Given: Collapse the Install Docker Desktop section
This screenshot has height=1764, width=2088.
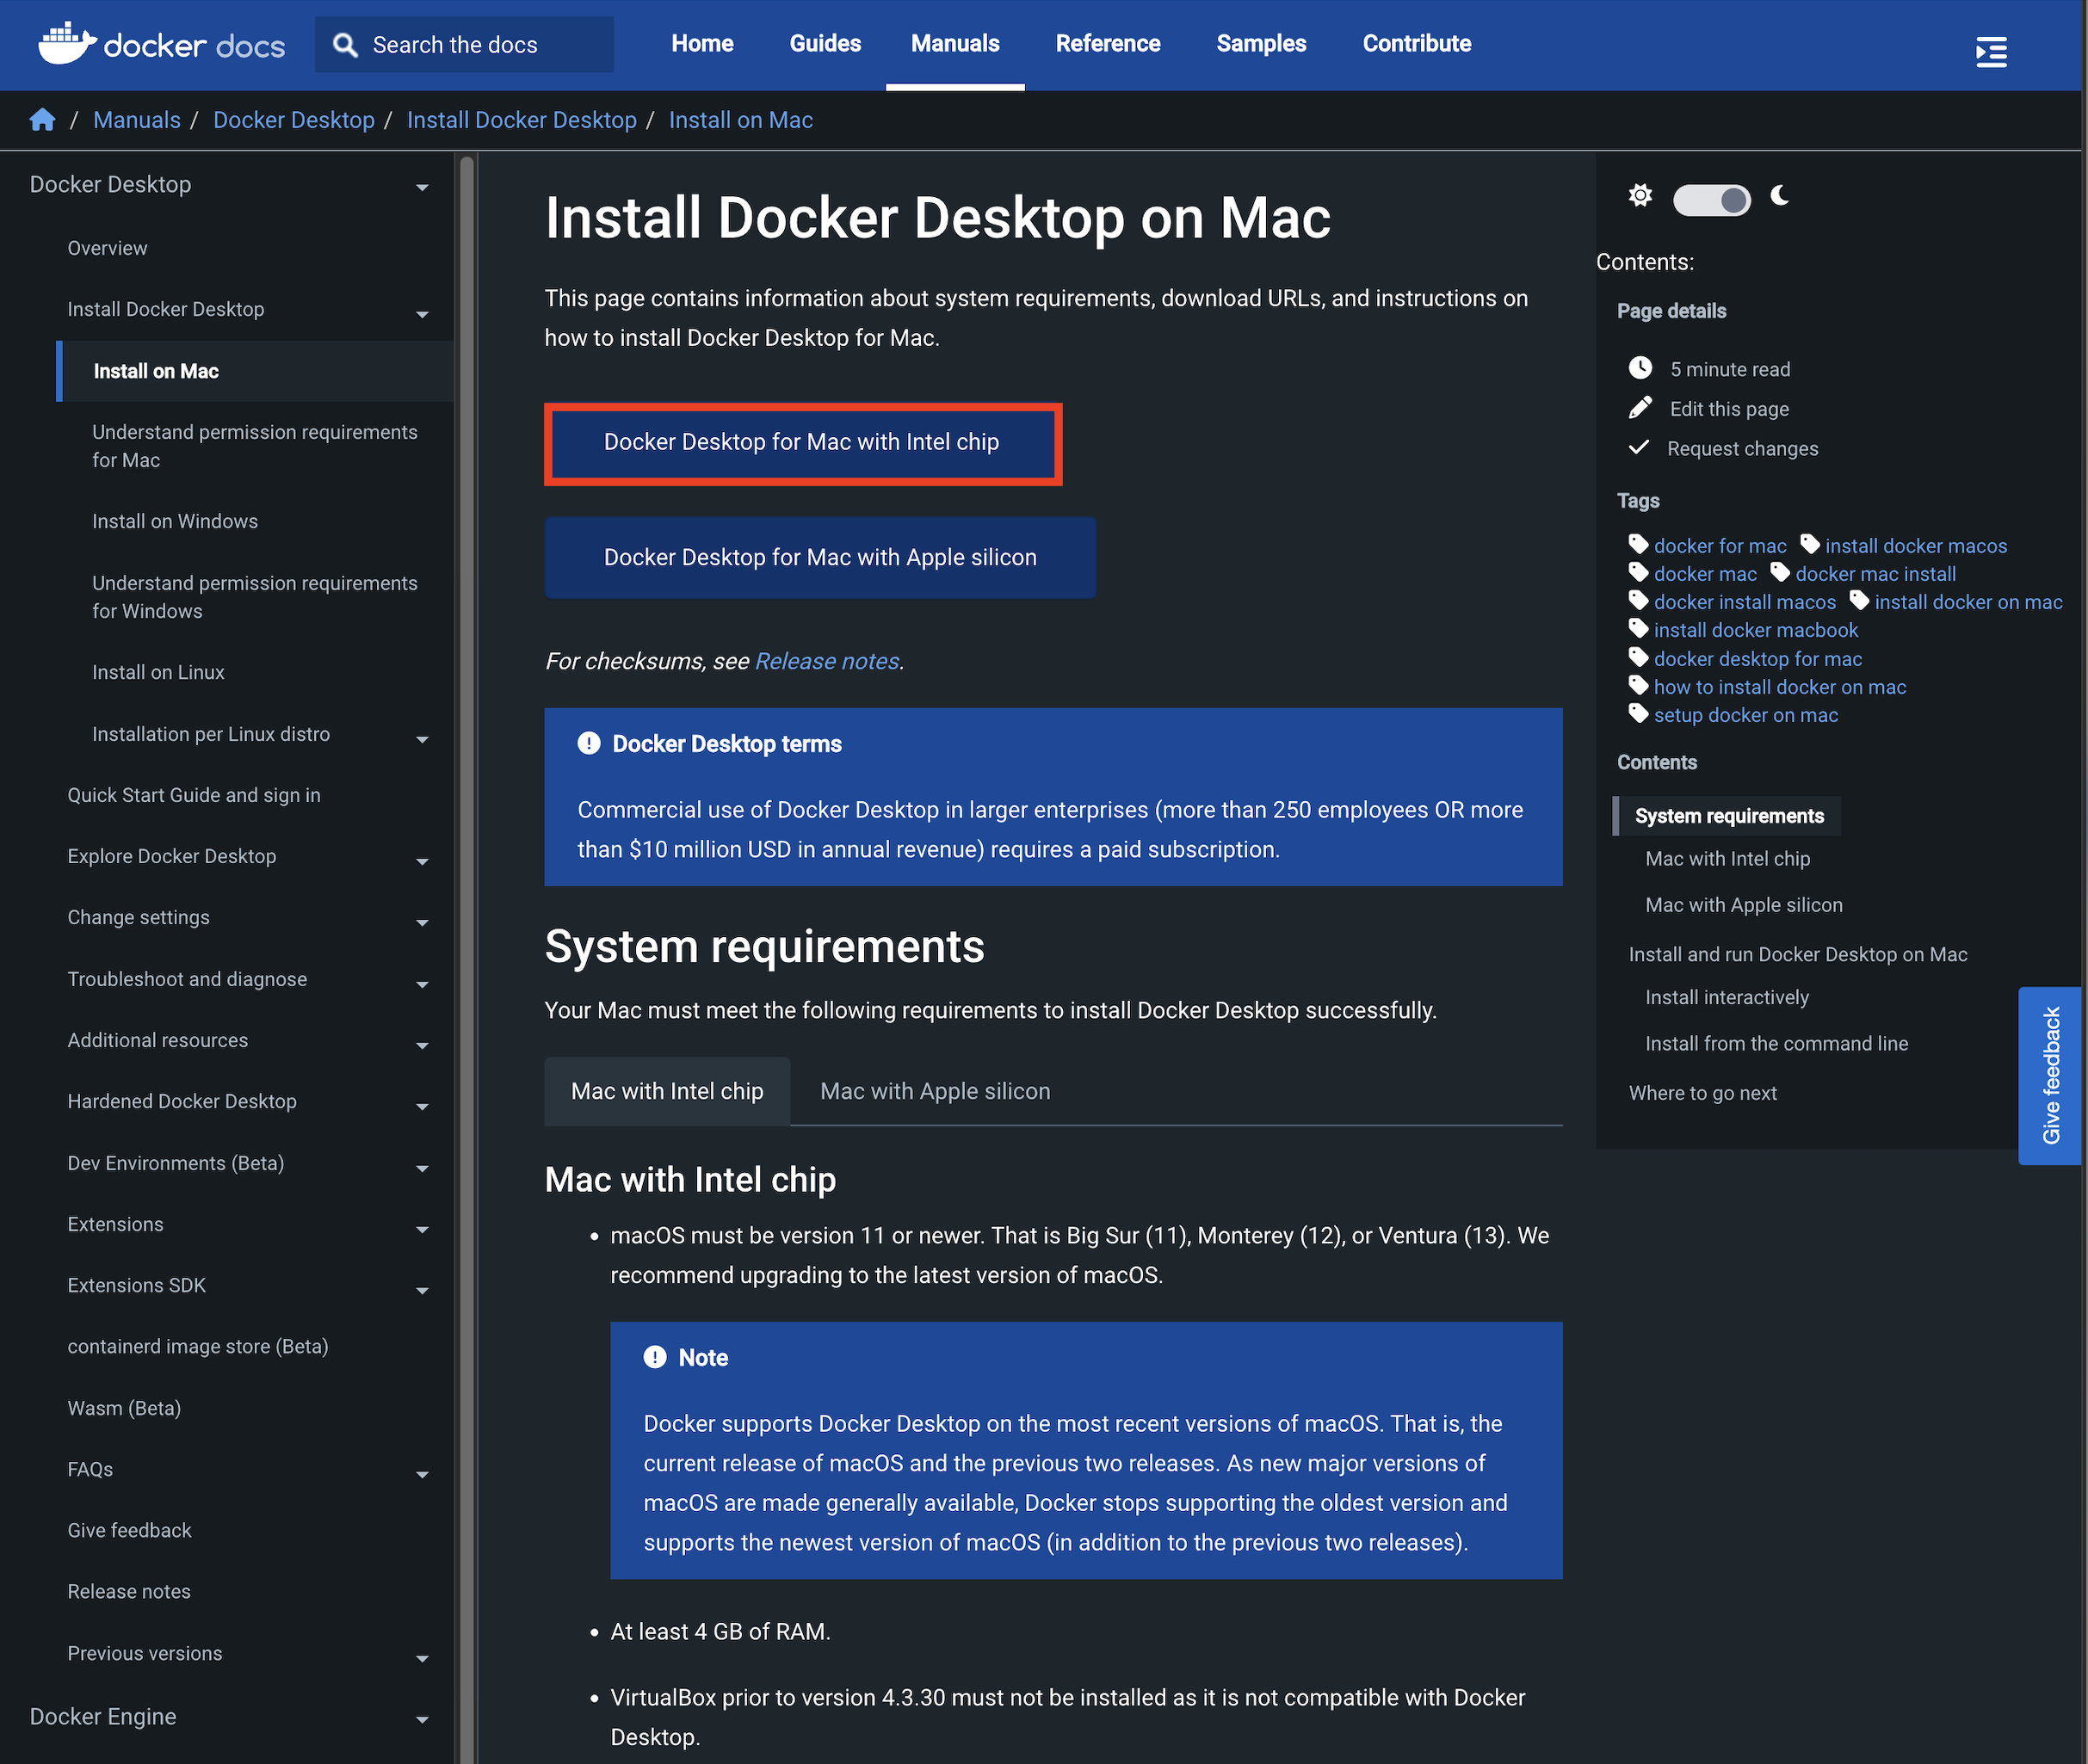Looking at the screenshot, I should (423, 313).
